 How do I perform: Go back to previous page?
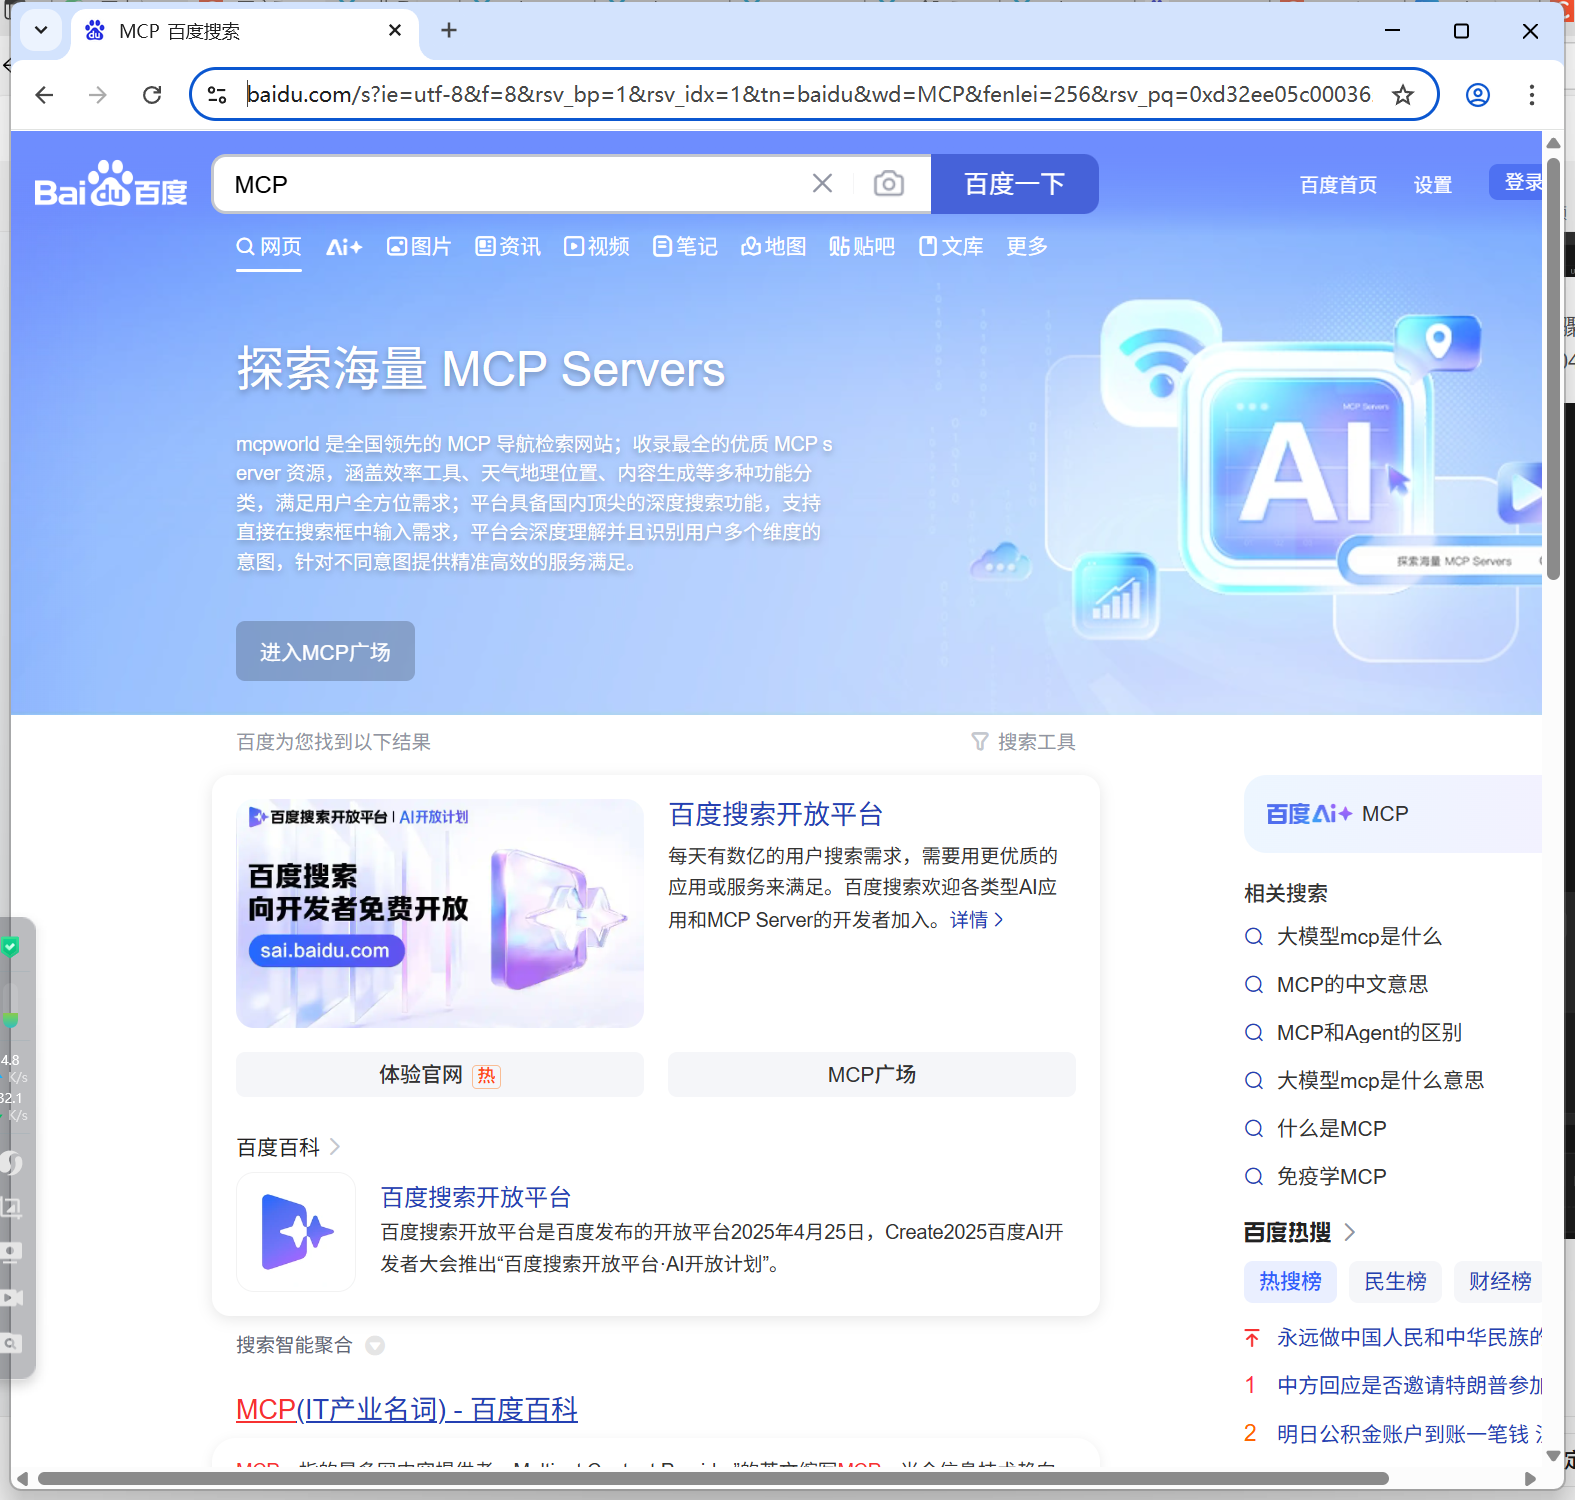pyautogui.click(x=44, y=95)
